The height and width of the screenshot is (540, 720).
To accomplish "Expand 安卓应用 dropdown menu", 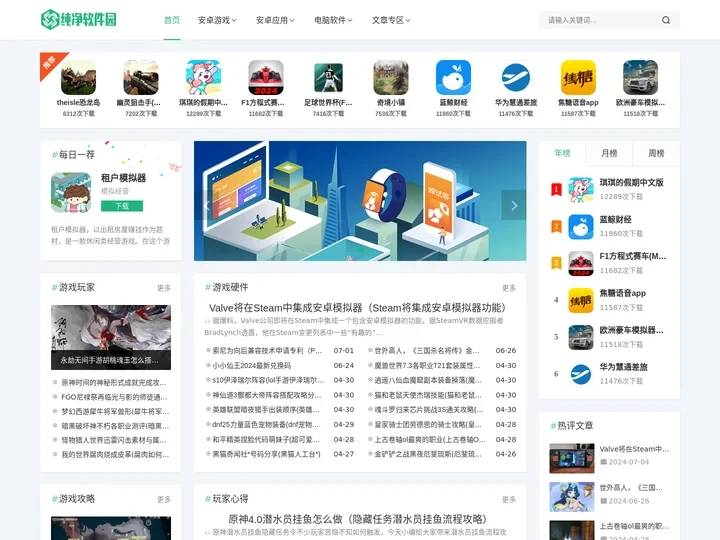I will (x=275, y=20).
